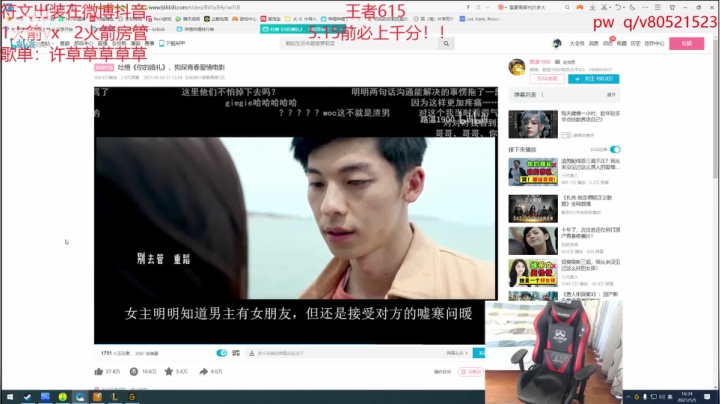
Task: Follow the uploader with blue 关注 button
Action: pyautogui.click(x=593, y=79)
